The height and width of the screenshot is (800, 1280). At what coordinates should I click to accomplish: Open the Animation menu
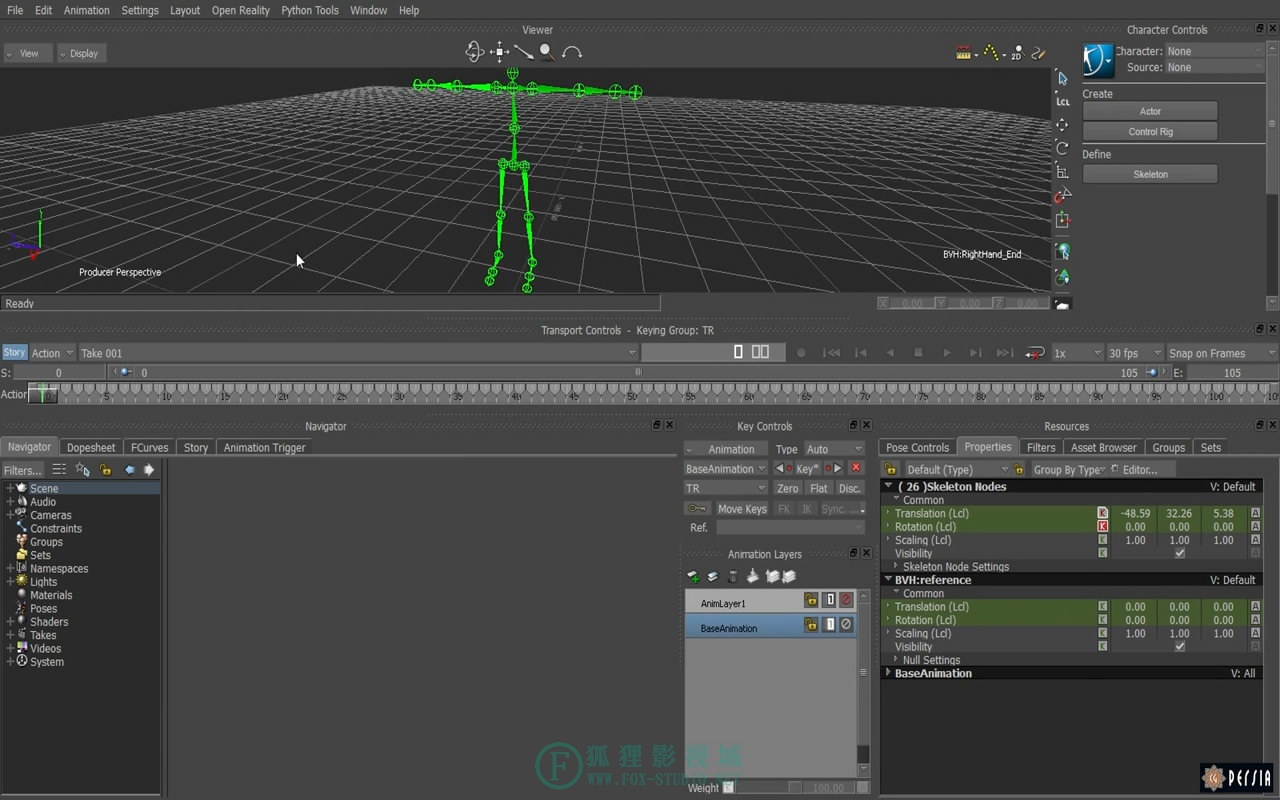[x=87, y=10]
